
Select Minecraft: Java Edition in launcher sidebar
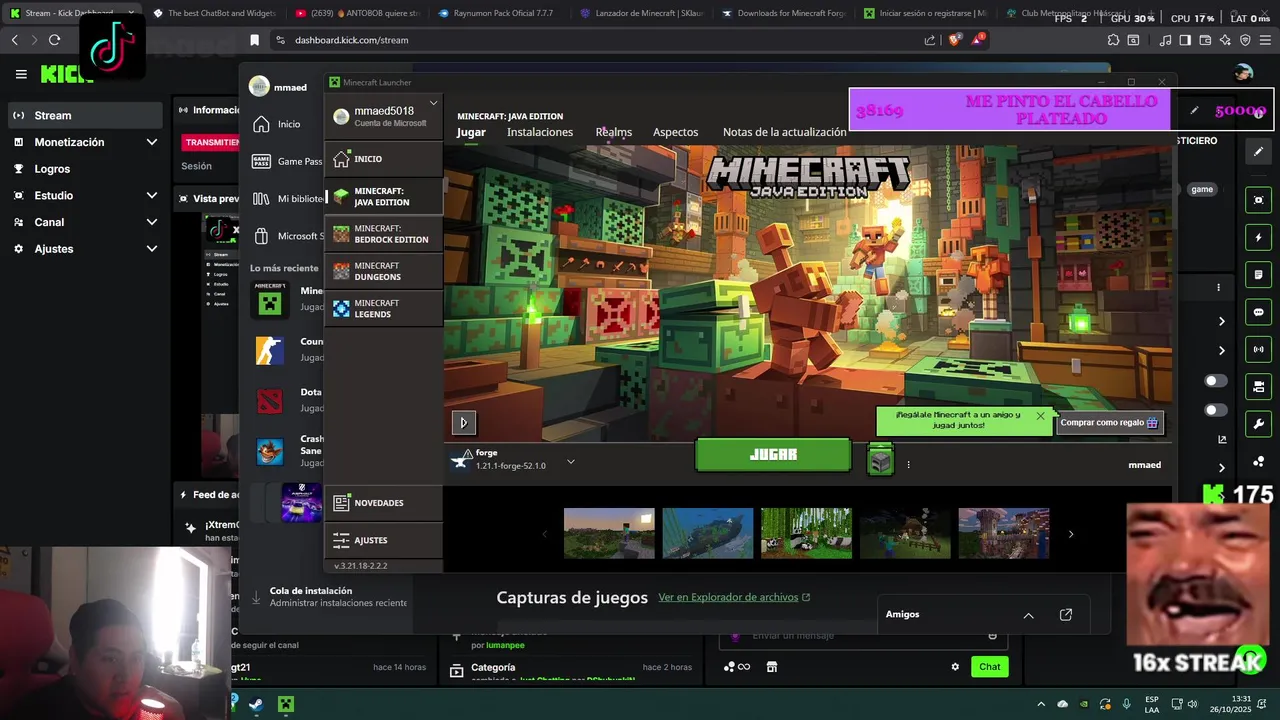tap(384, 196)
